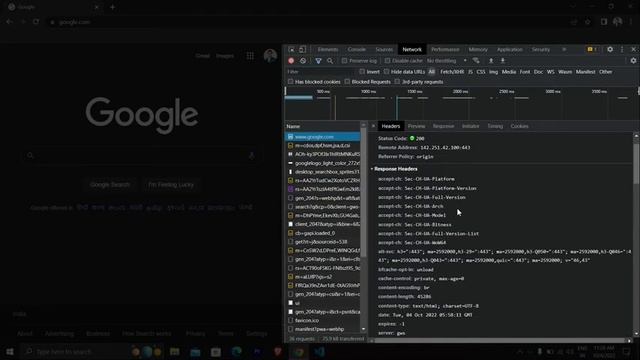Viewport: 640px width, 360px height.
Task: Check 3rd-party requests checkbox
Action: (397, 82)
